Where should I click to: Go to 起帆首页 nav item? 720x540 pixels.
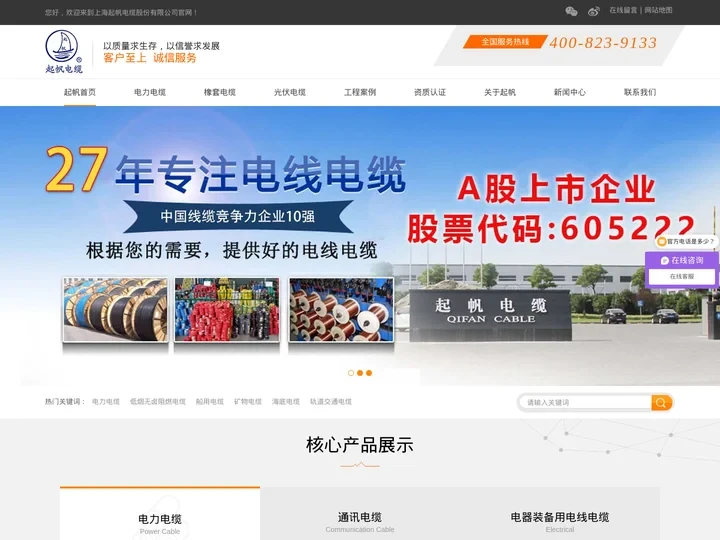pyautogui.click(x=80, y=92)
